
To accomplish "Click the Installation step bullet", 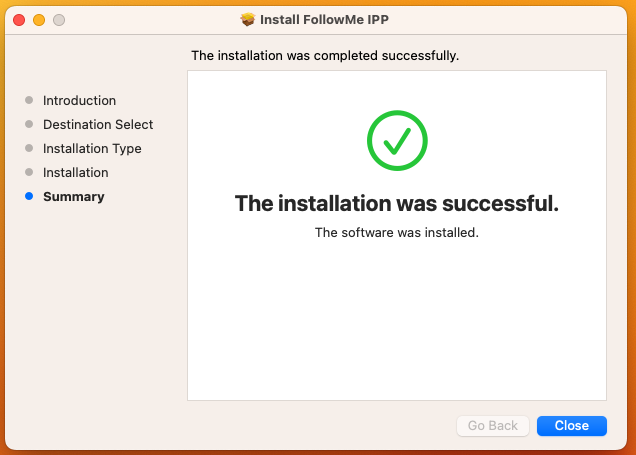I will 29,172.
